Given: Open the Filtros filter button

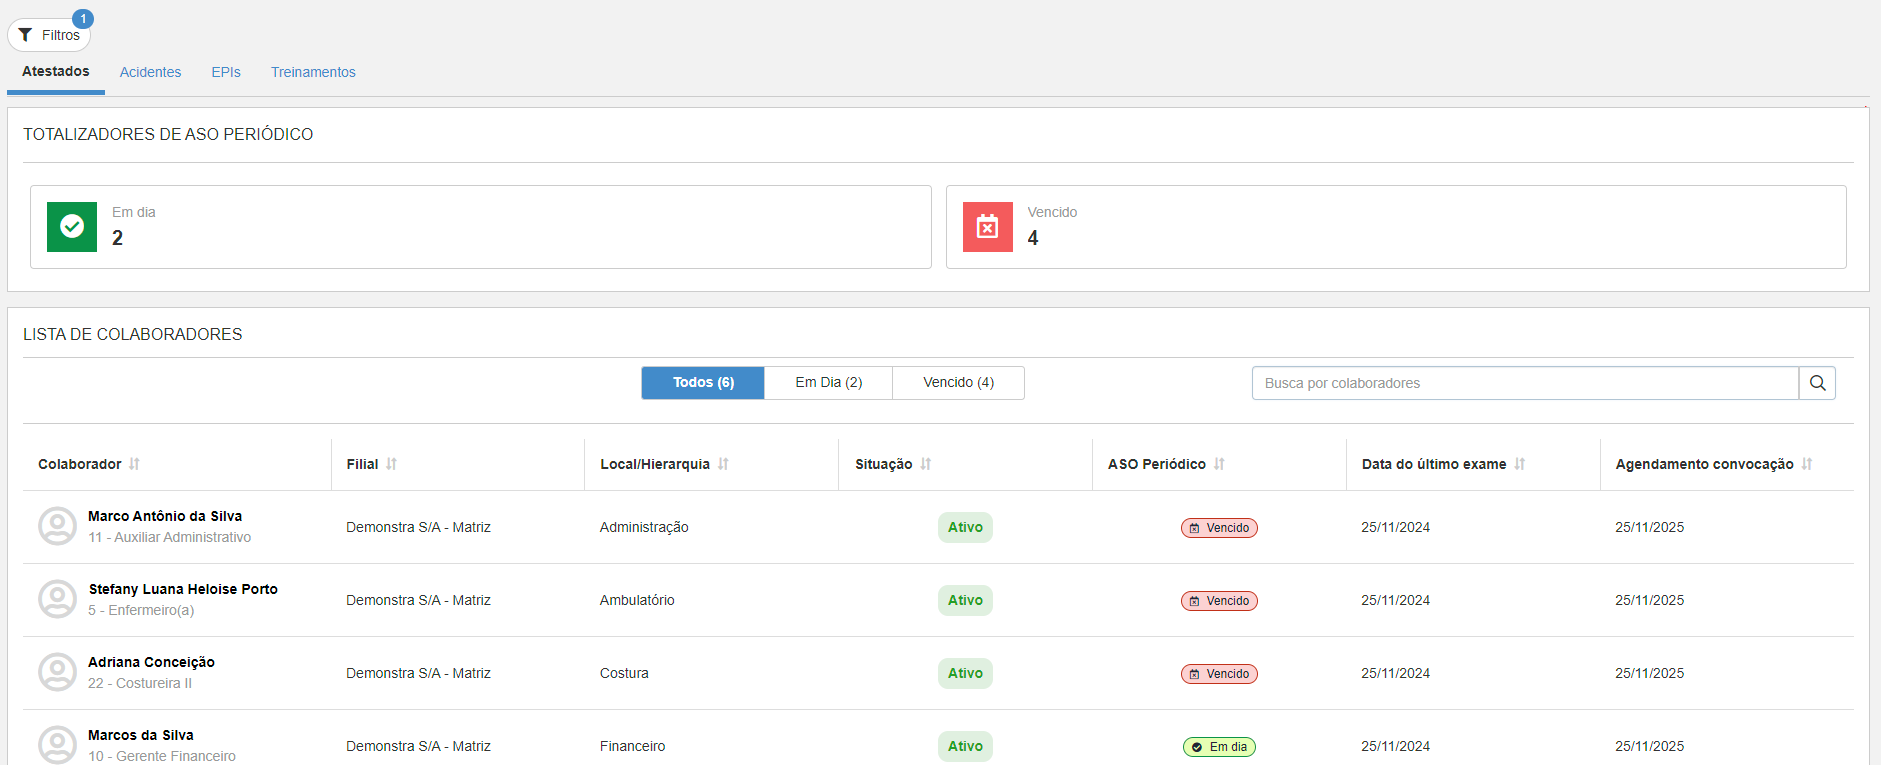Looking at the screenshot, I should [49, 35].
